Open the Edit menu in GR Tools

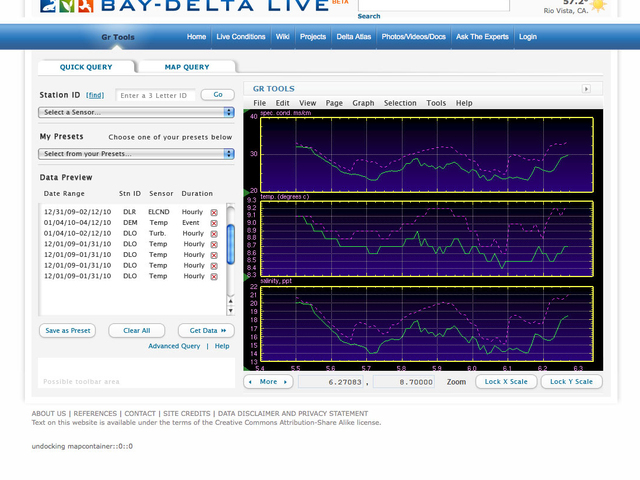coord(282,103)
